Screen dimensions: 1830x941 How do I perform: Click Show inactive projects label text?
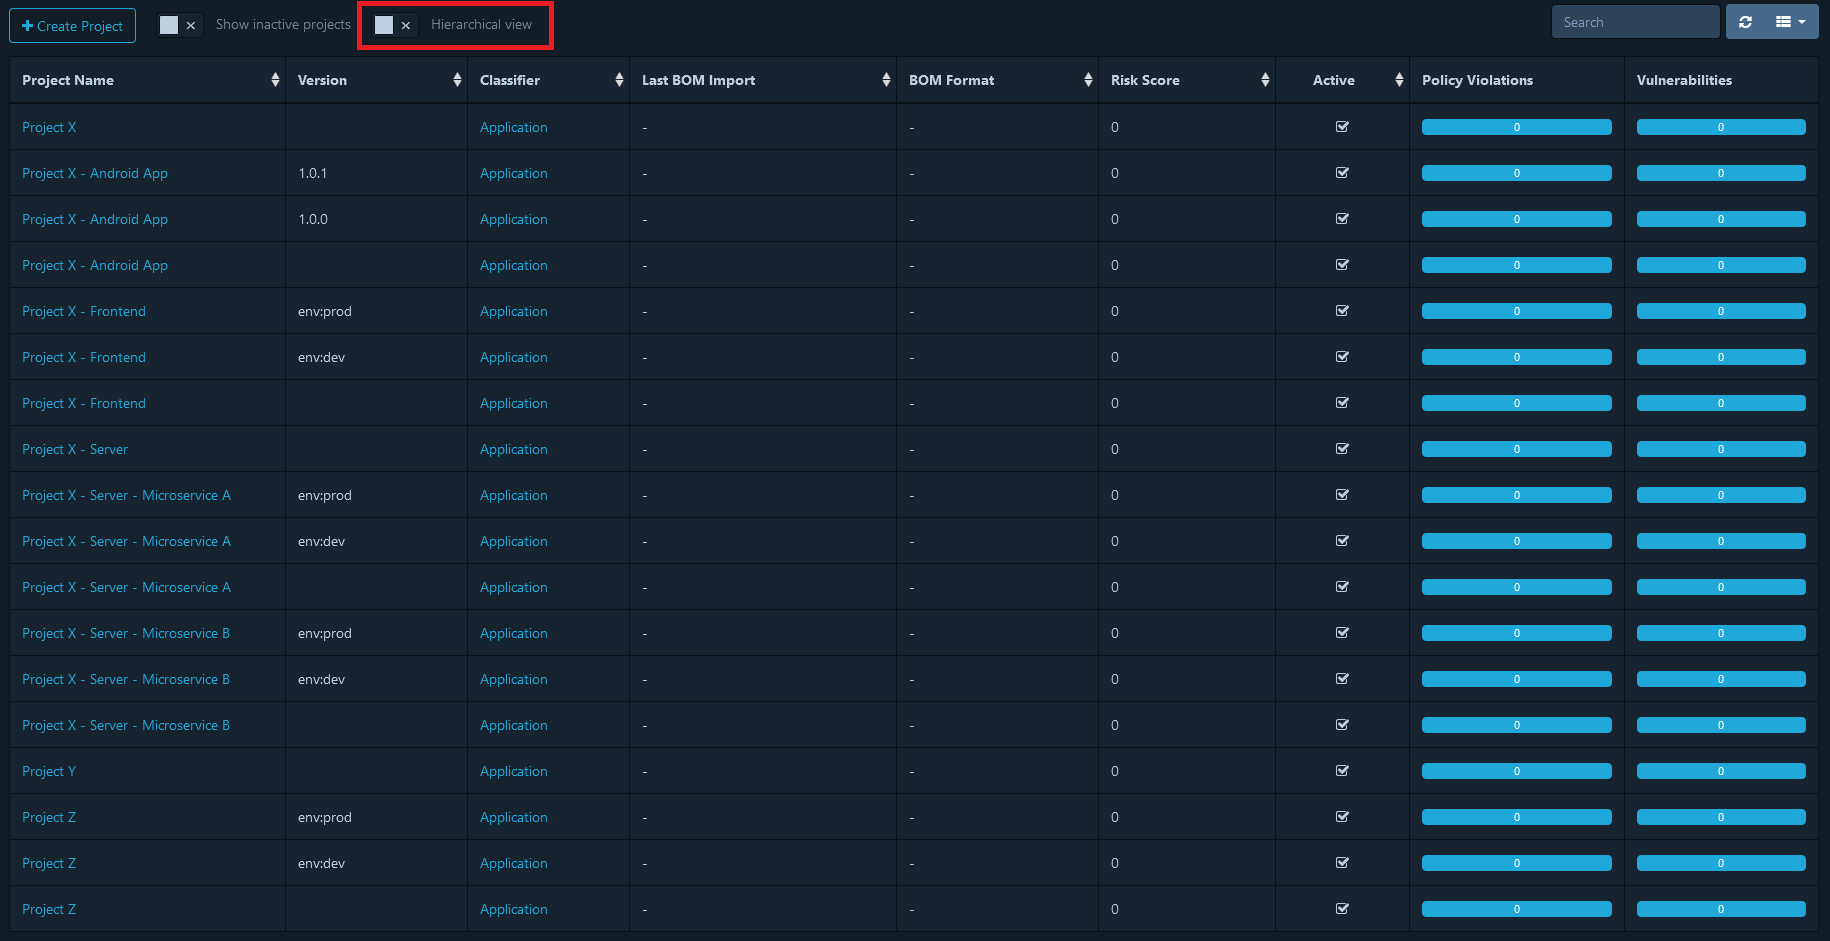pyautogui.click(x=283, y=24)
